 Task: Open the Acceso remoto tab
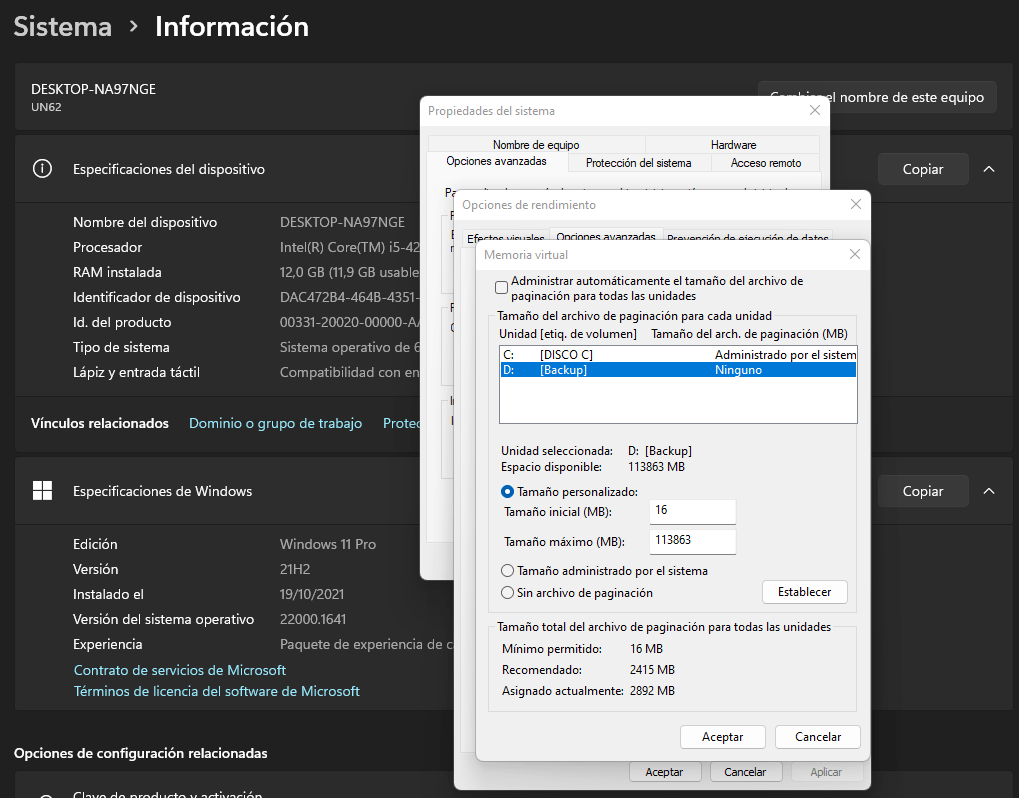point(765,163)
